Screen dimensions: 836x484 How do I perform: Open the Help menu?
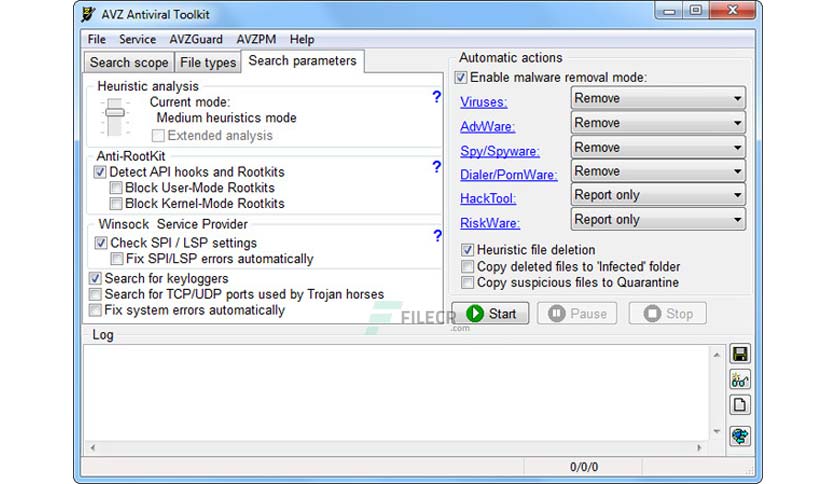(302, 39)
